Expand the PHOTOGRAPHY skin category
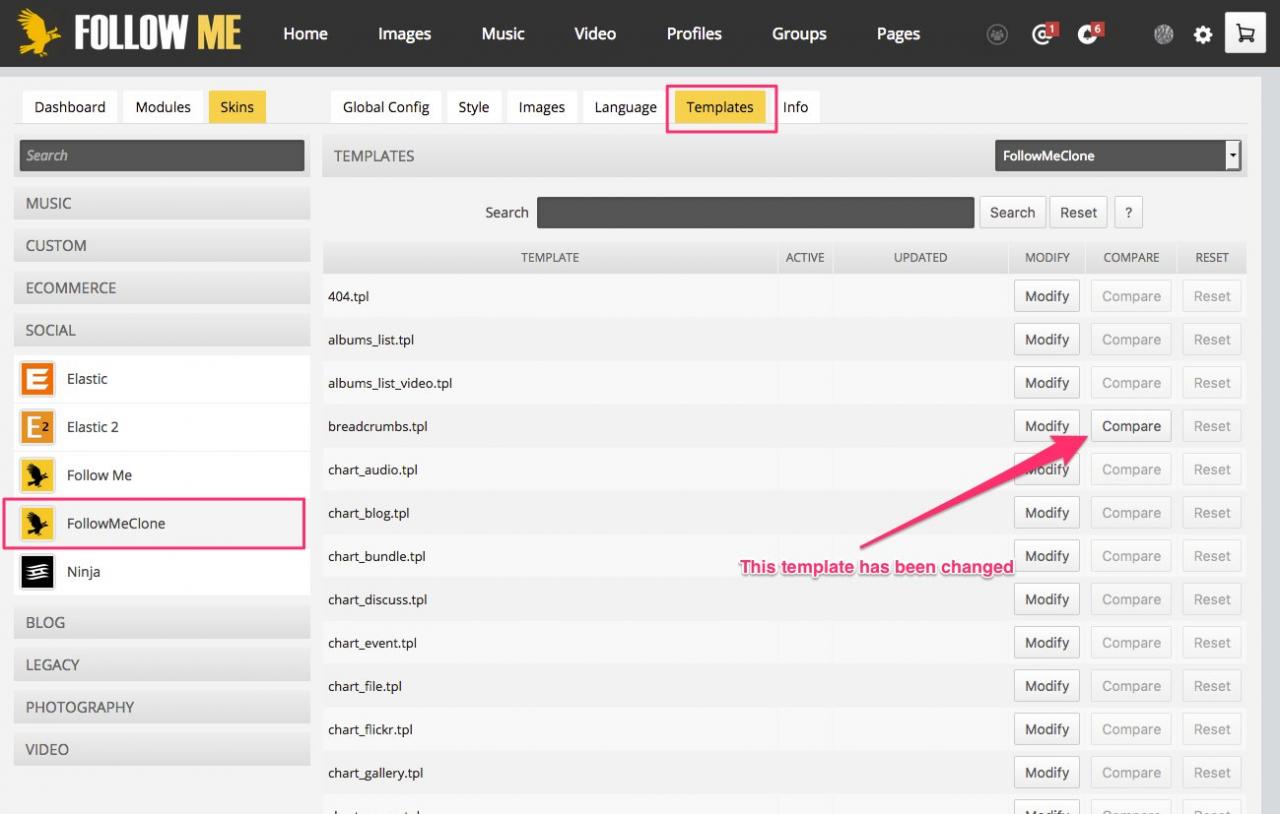This screenshot has width=1280, height=814. coord(162,707)
